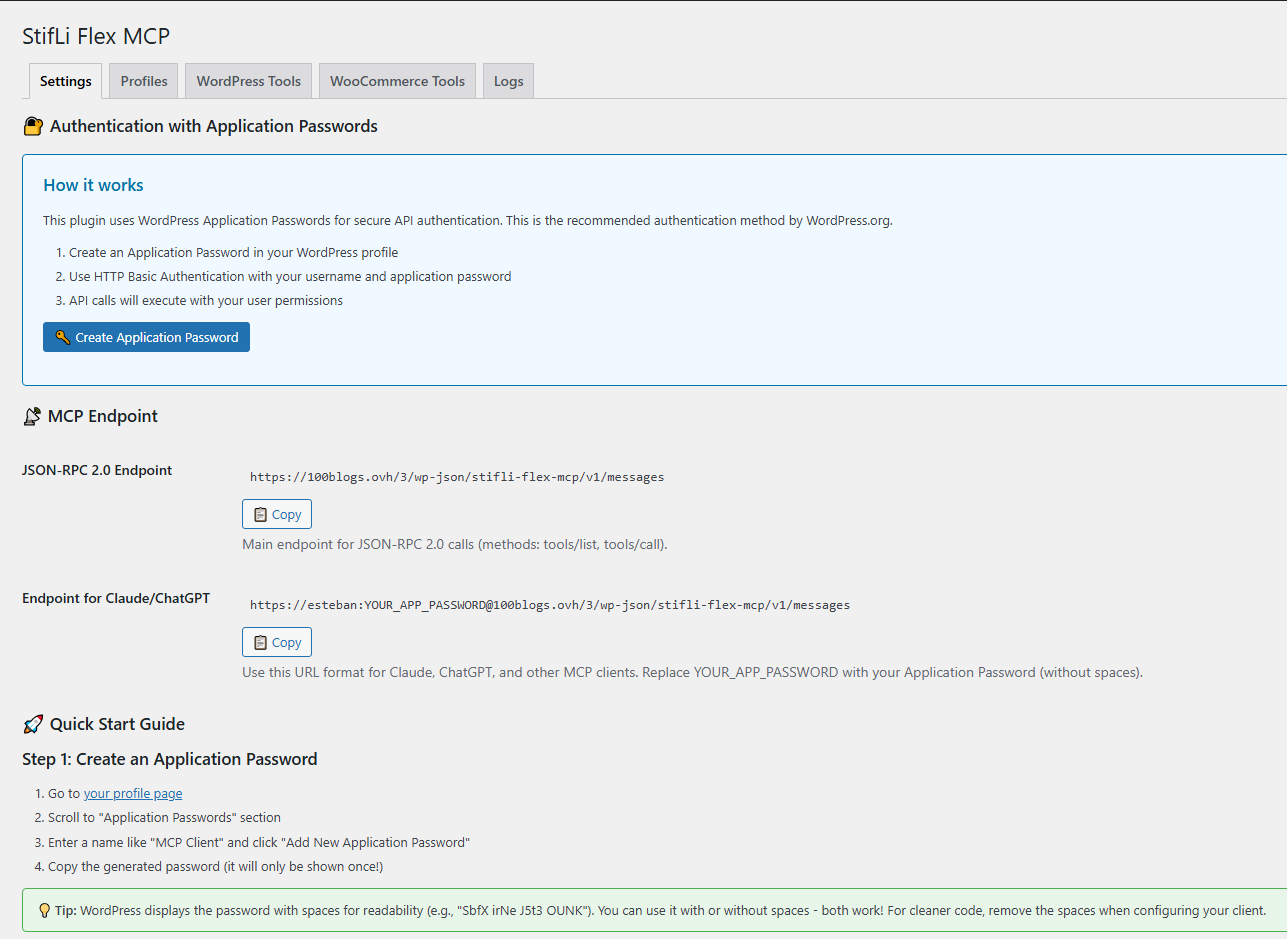Click the 'Use this URL format for Claude' description

tap(692, 673)
